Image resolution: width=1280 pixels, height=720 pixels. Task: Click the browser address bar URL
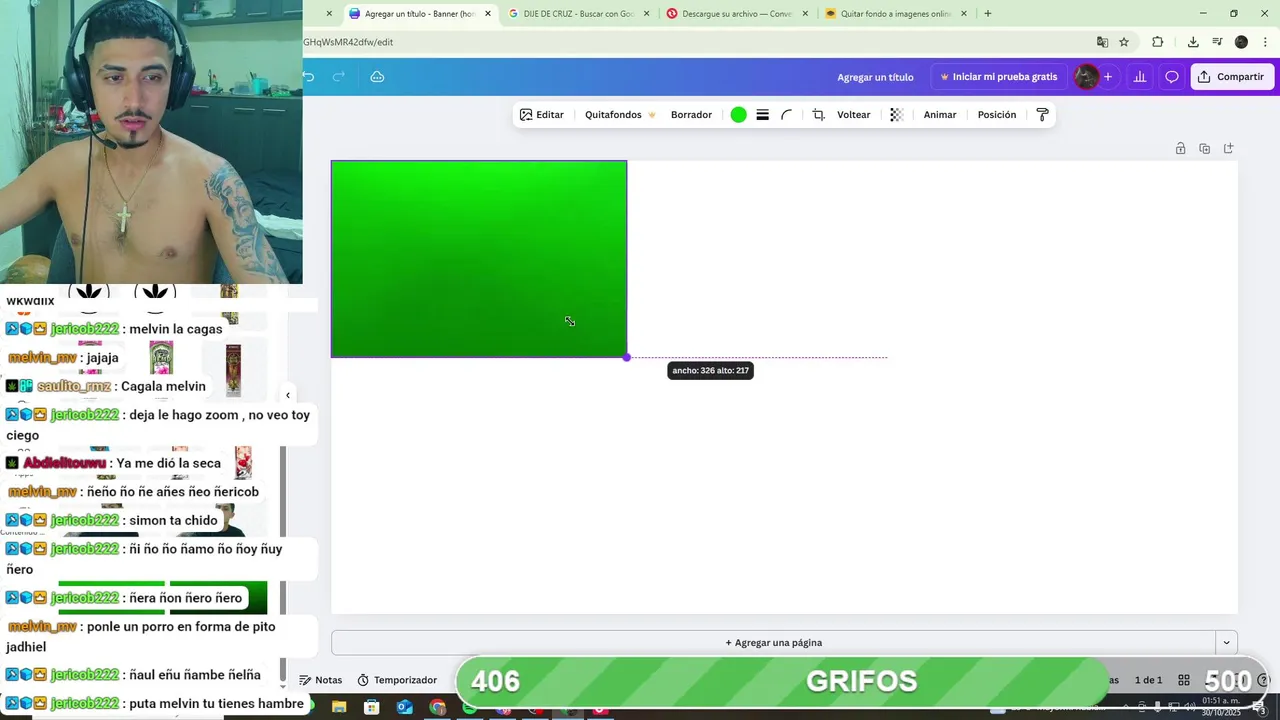[348, 42]
